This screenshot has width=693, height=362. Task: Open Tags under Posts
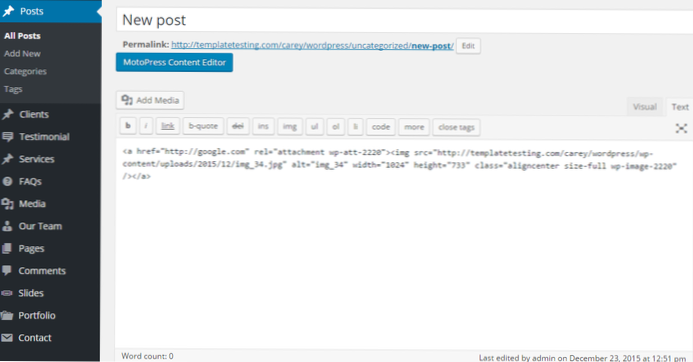pos(13,89)
